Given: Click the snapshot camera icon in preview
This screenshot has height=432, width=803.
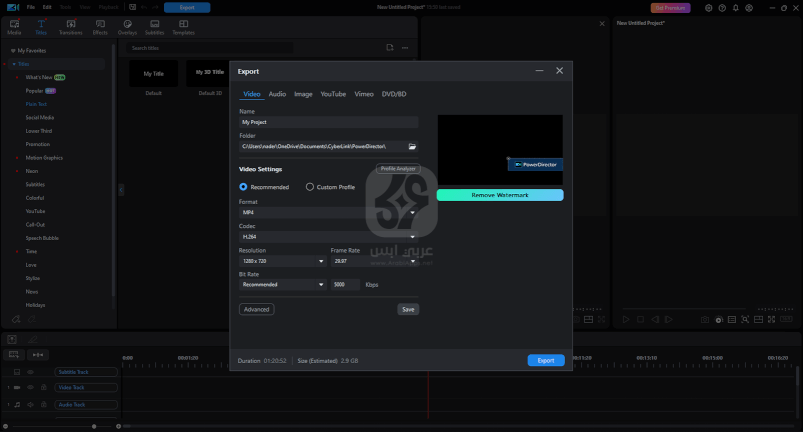Looking at the screenshot, I should [705, 319].
